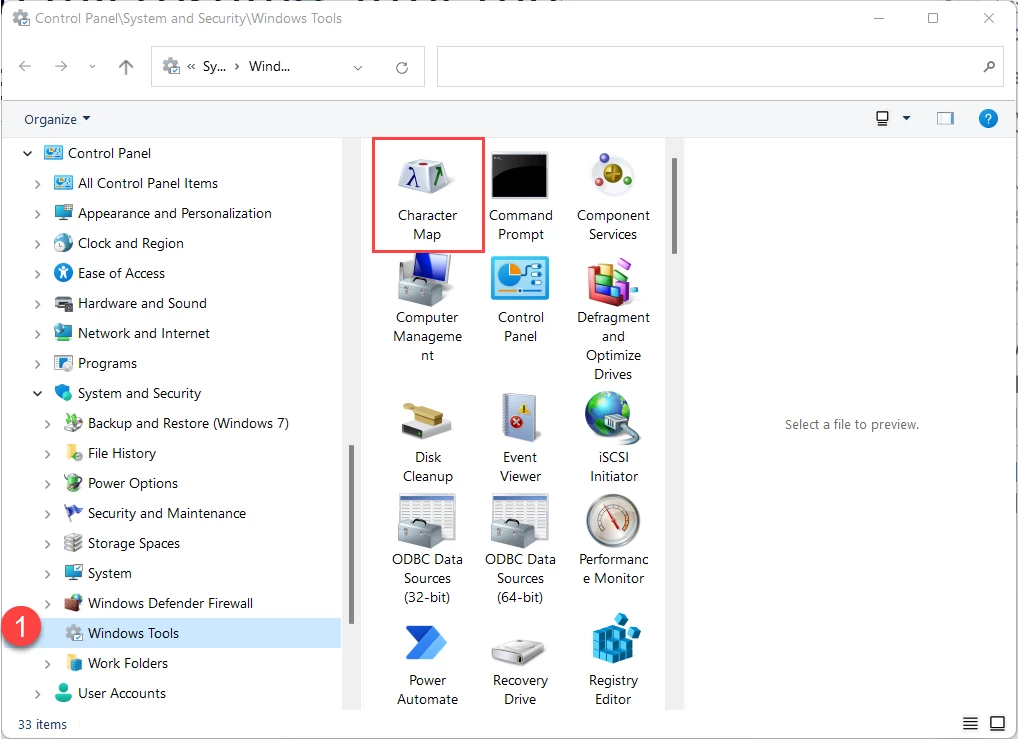
Task: Collapse the Control Panel tree node
Action: [27, 154]
